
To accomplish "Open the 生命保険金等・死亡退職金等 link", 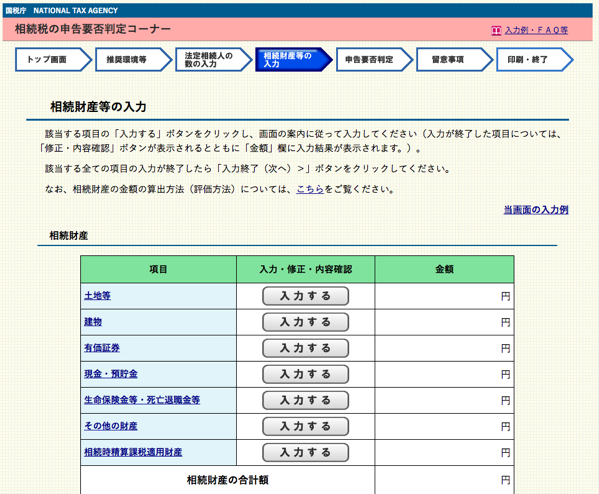I will tap(142, 400).
